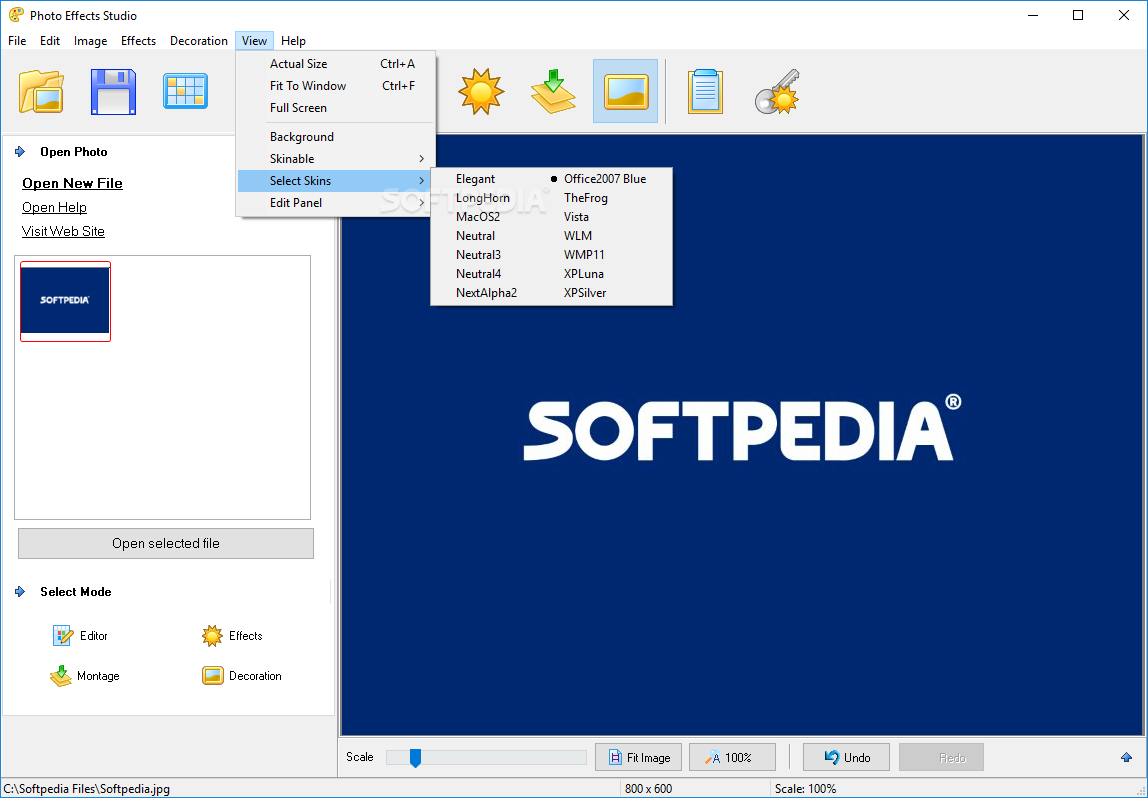
Task: Click the Scale slider handle
Action: 415,758
